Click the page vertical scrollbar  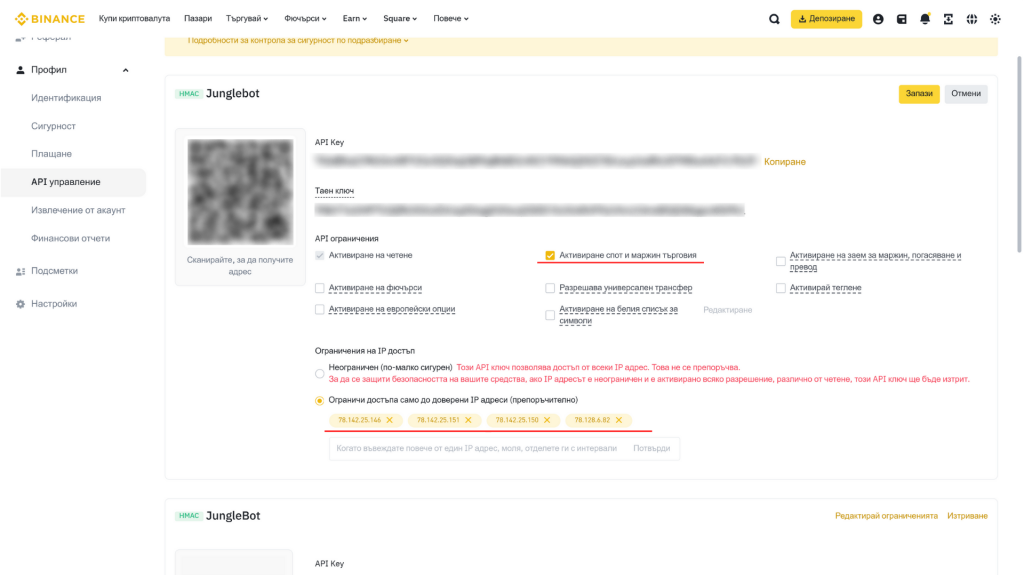point(1019,154)
